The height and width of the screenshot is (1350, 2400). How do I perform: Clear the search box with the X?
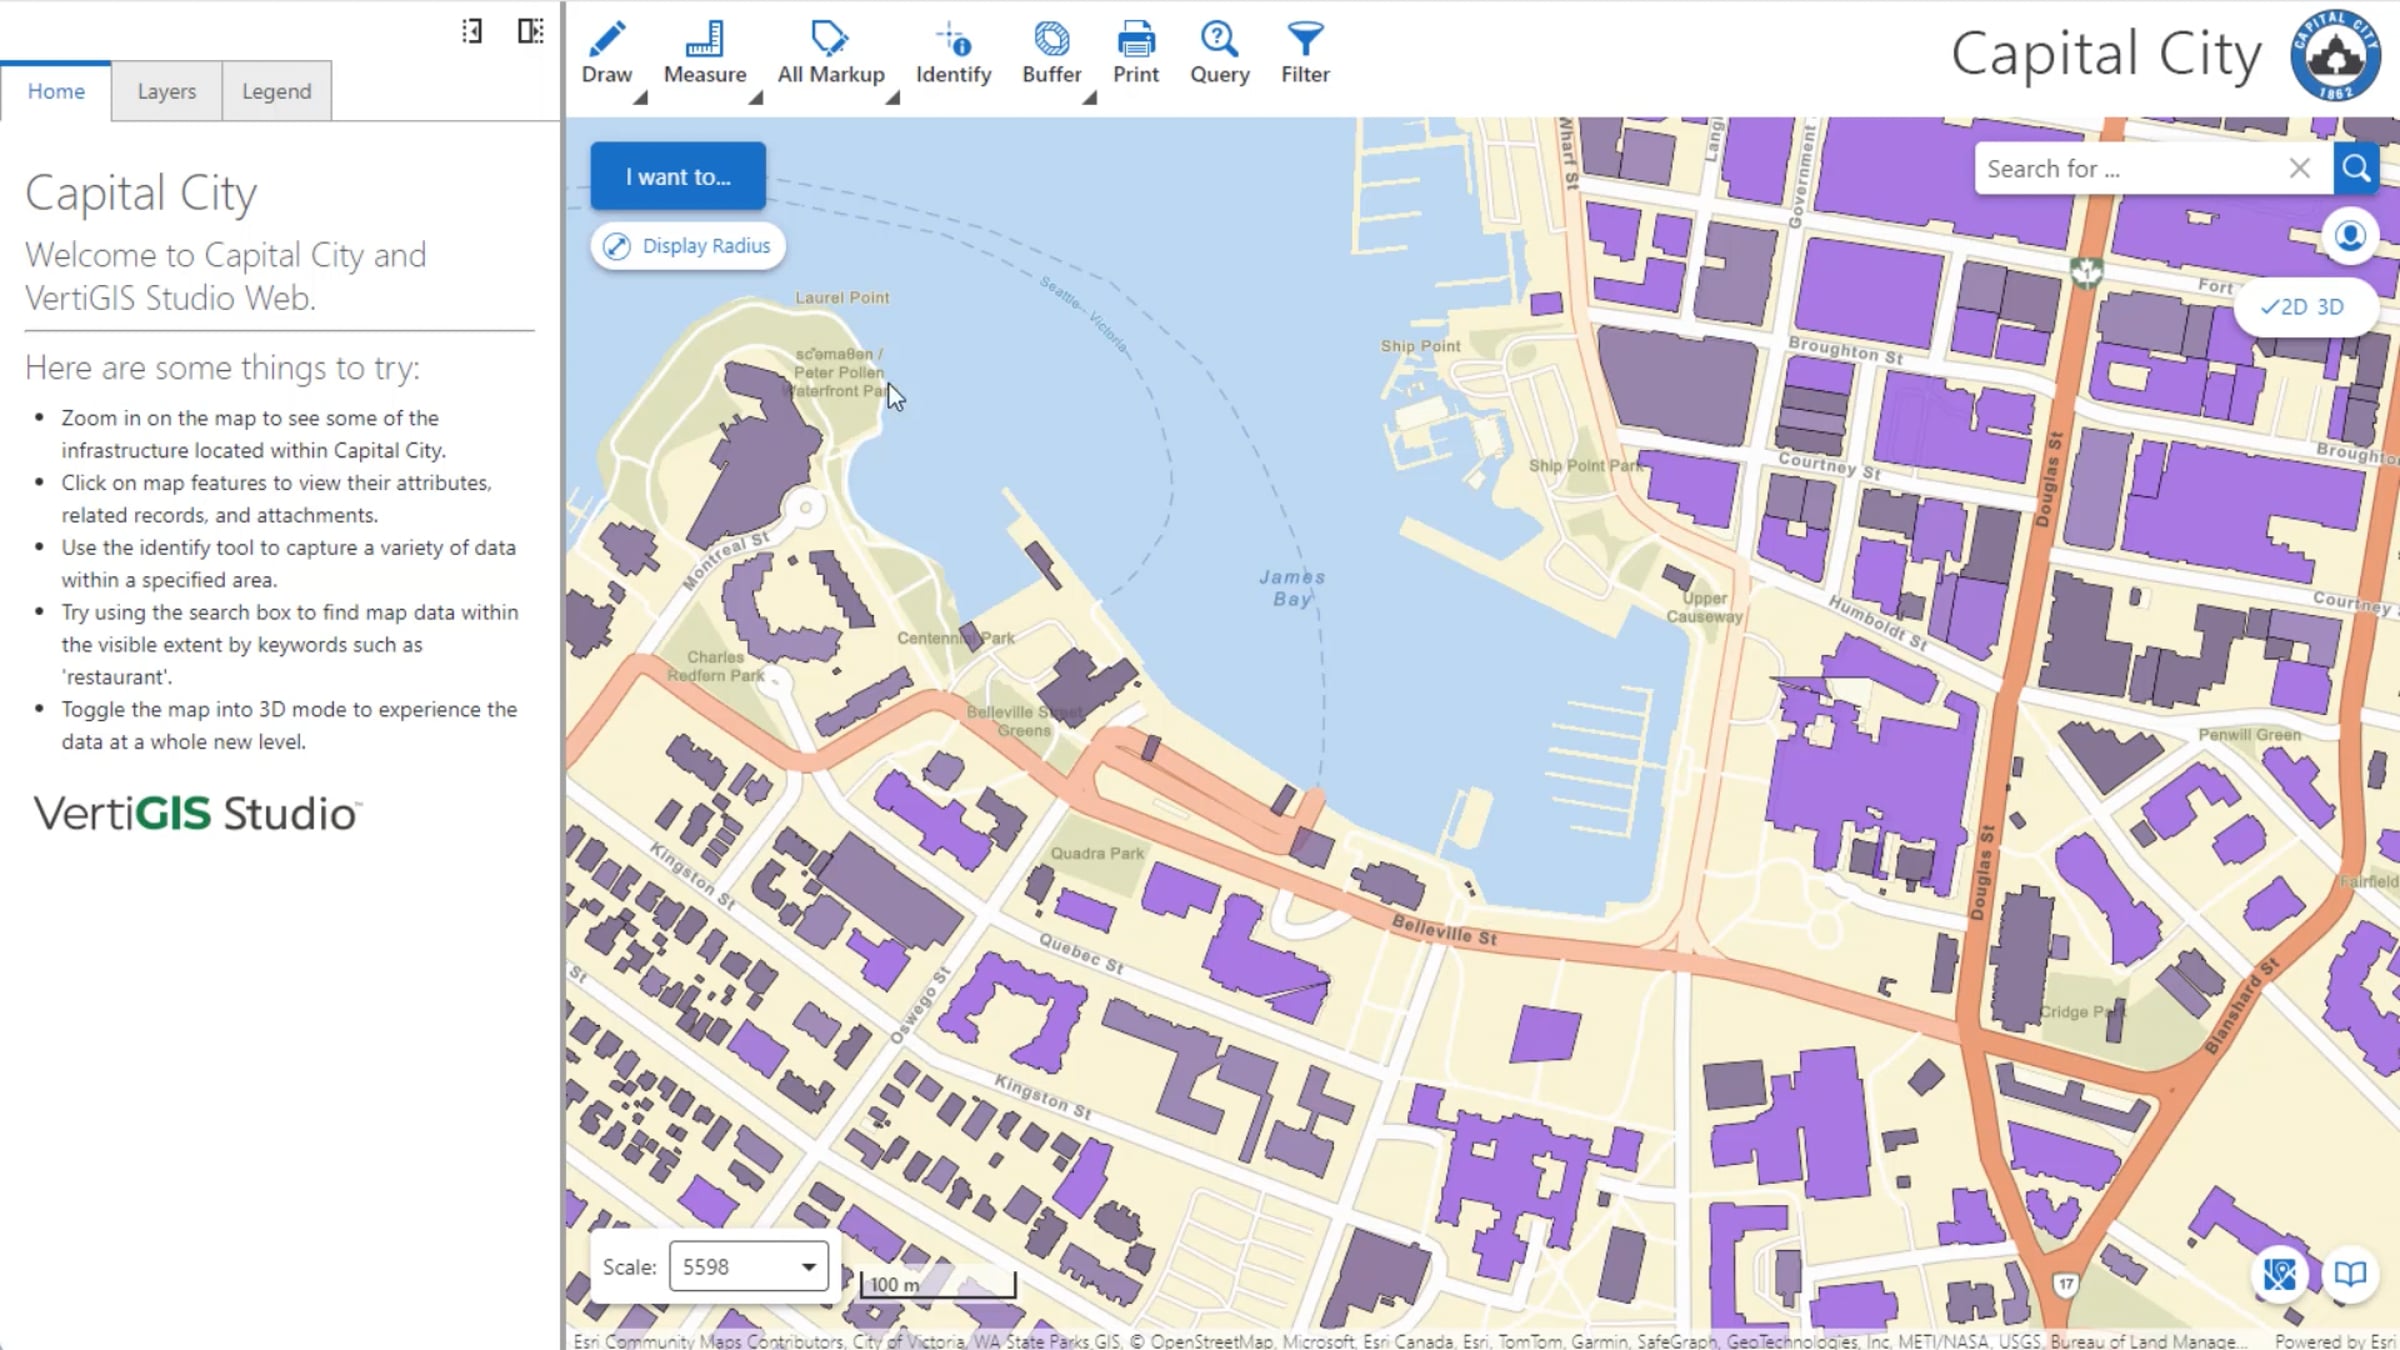click(2299, 168)
